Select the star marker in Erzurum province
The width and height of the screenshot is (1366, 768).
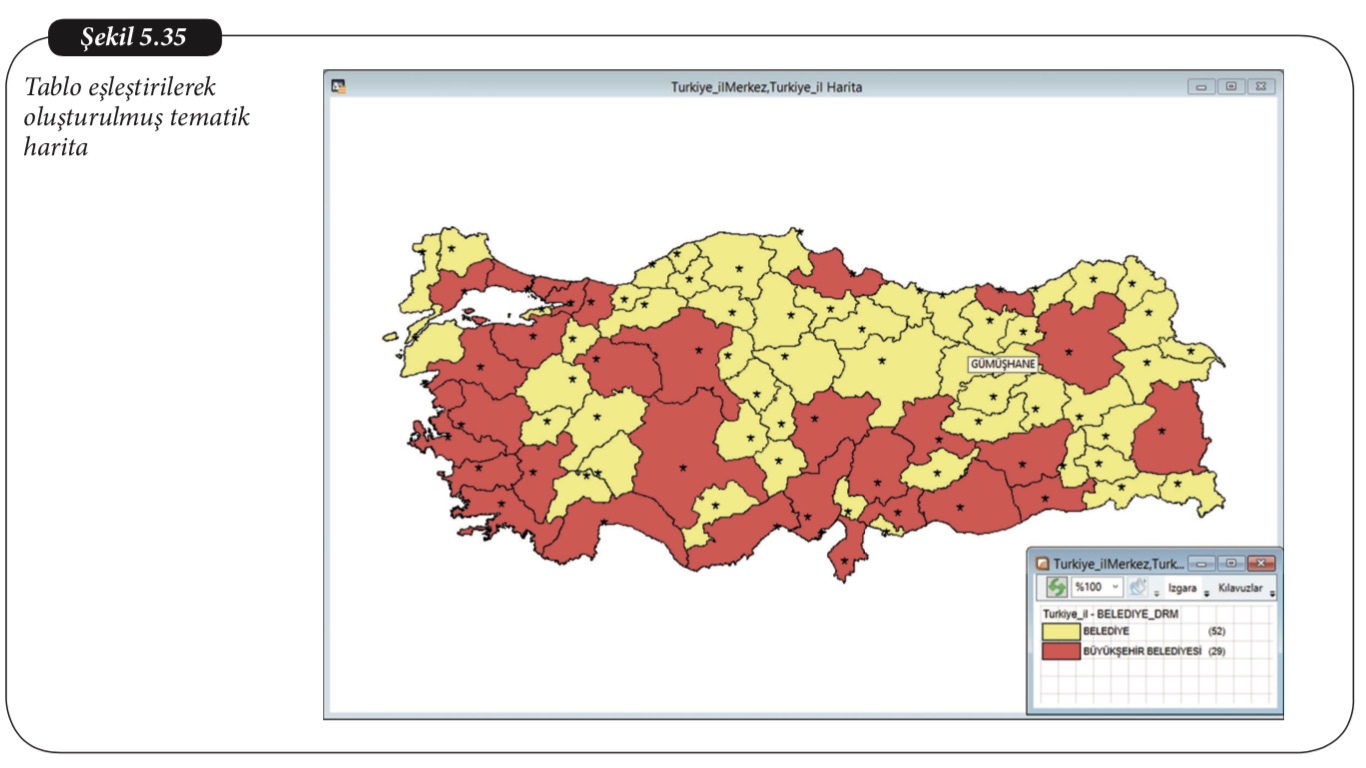[x=1068, y=352]
